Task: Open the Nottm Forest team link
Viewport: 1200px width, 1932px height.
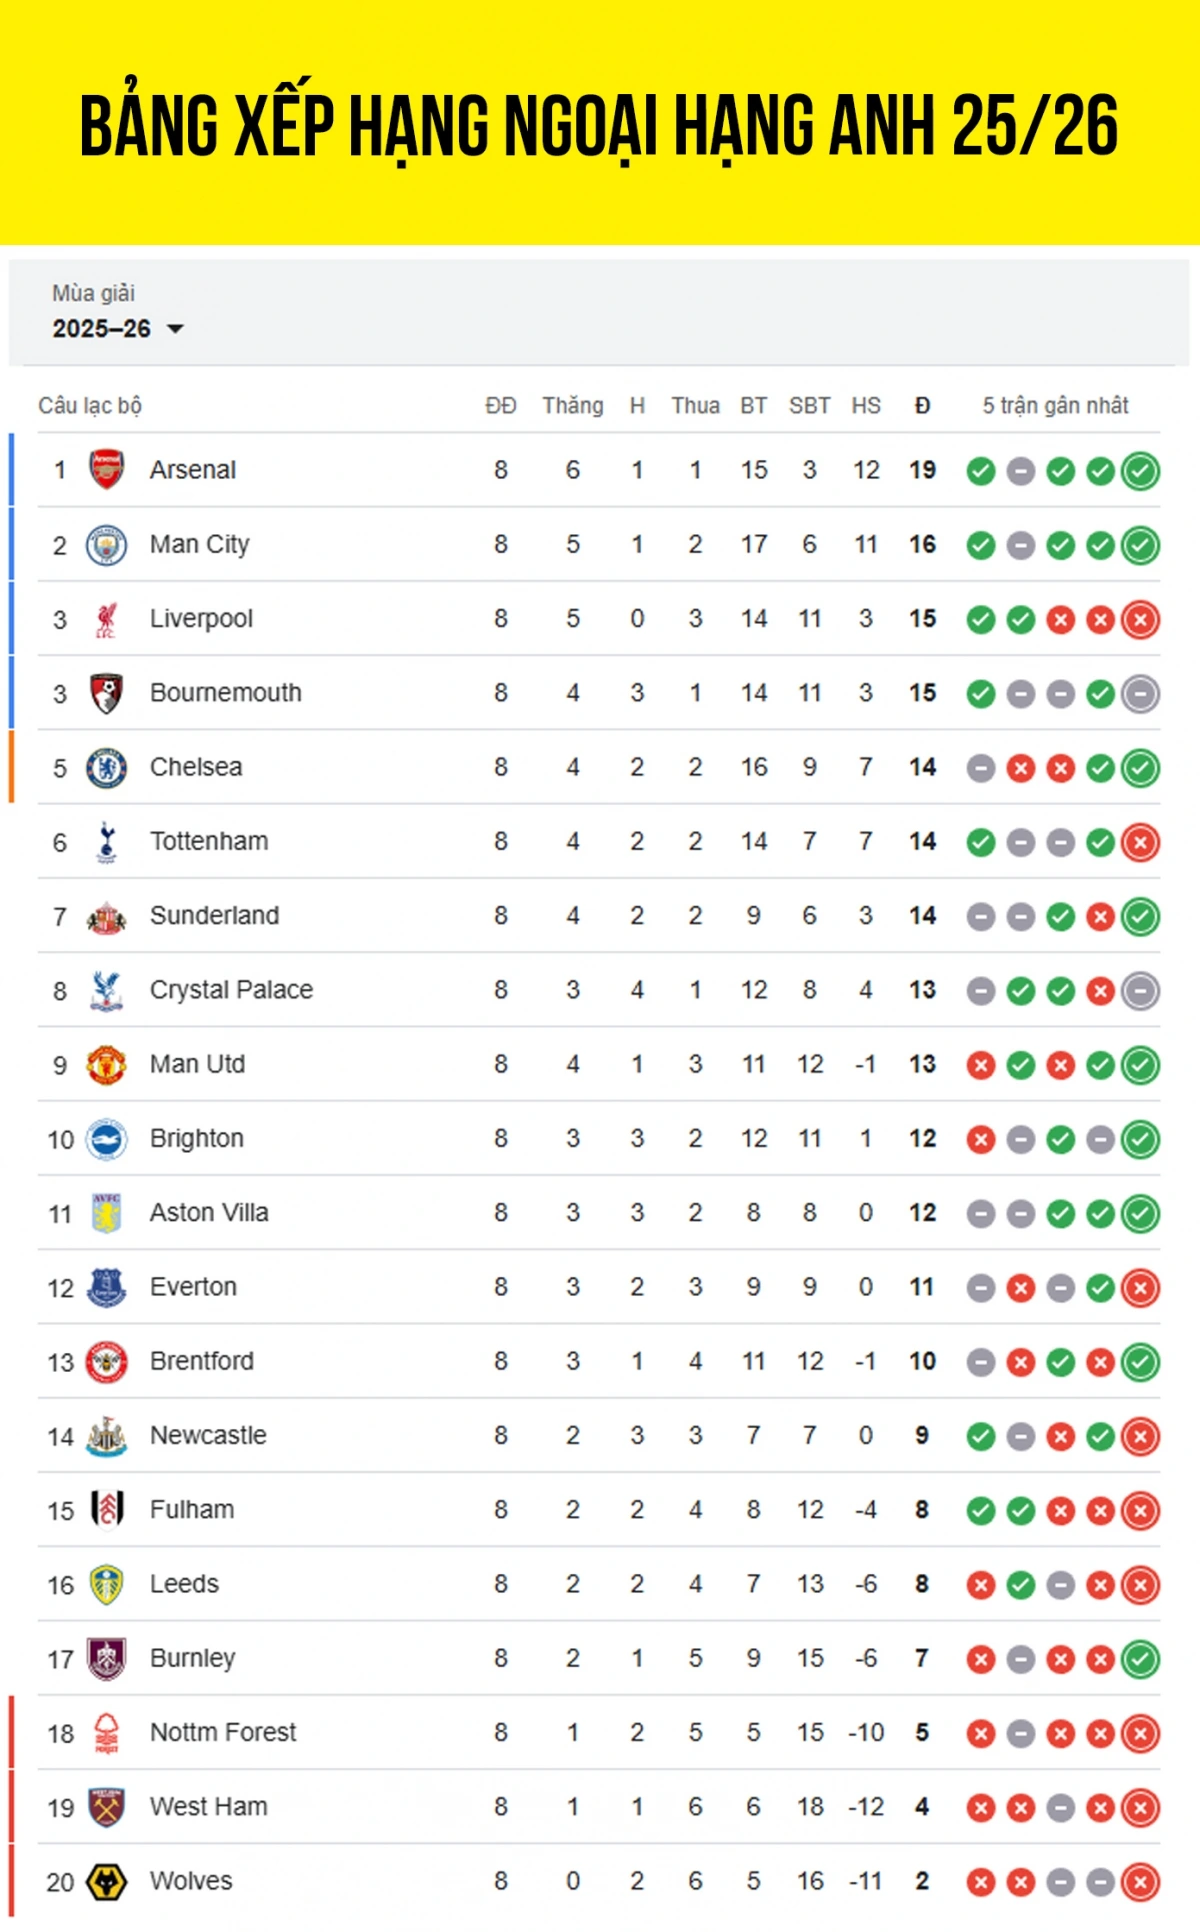Action: click(223, 1733)
